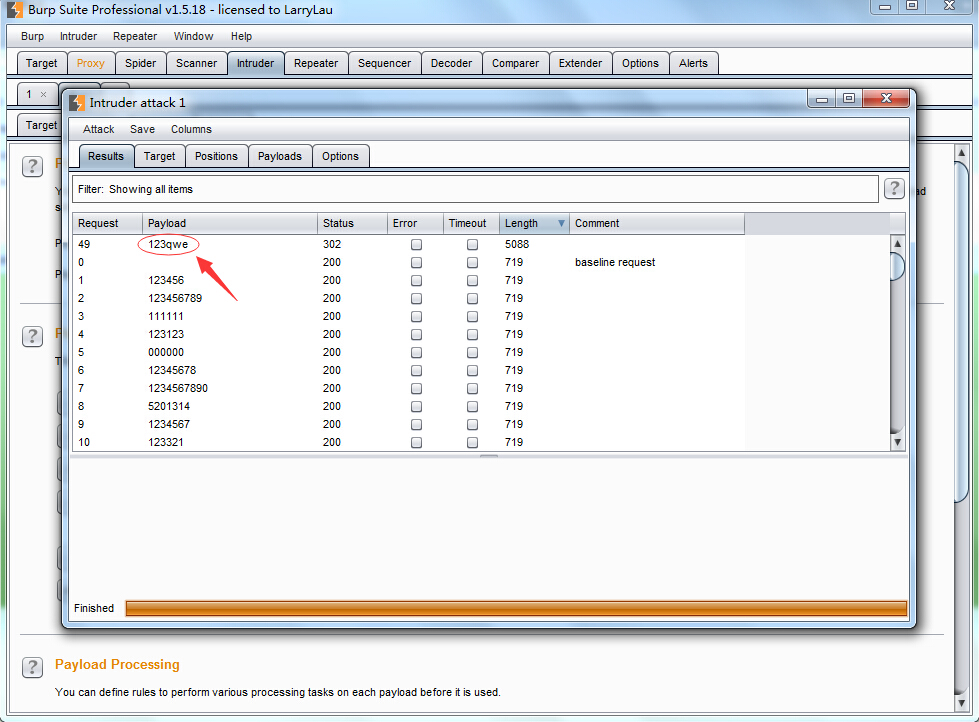This screenshot has width=979, height=722.
Task: Select the row with payload 123qwe
Action: pyautogui.click(x=408, y=244)
